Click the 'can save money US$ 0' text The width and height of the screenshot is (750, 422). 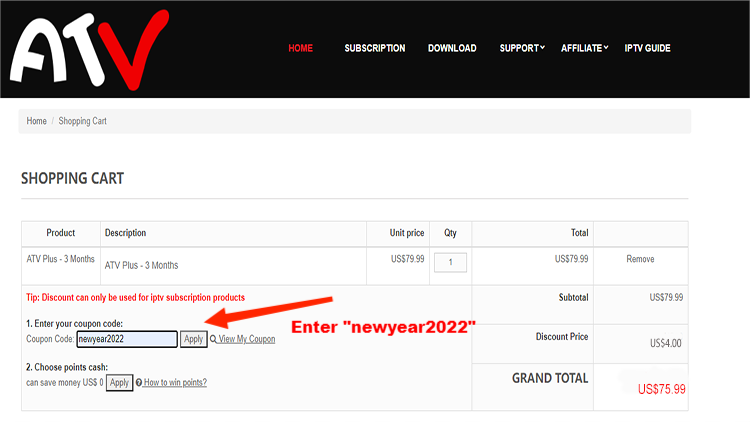(x=65, y=383)
